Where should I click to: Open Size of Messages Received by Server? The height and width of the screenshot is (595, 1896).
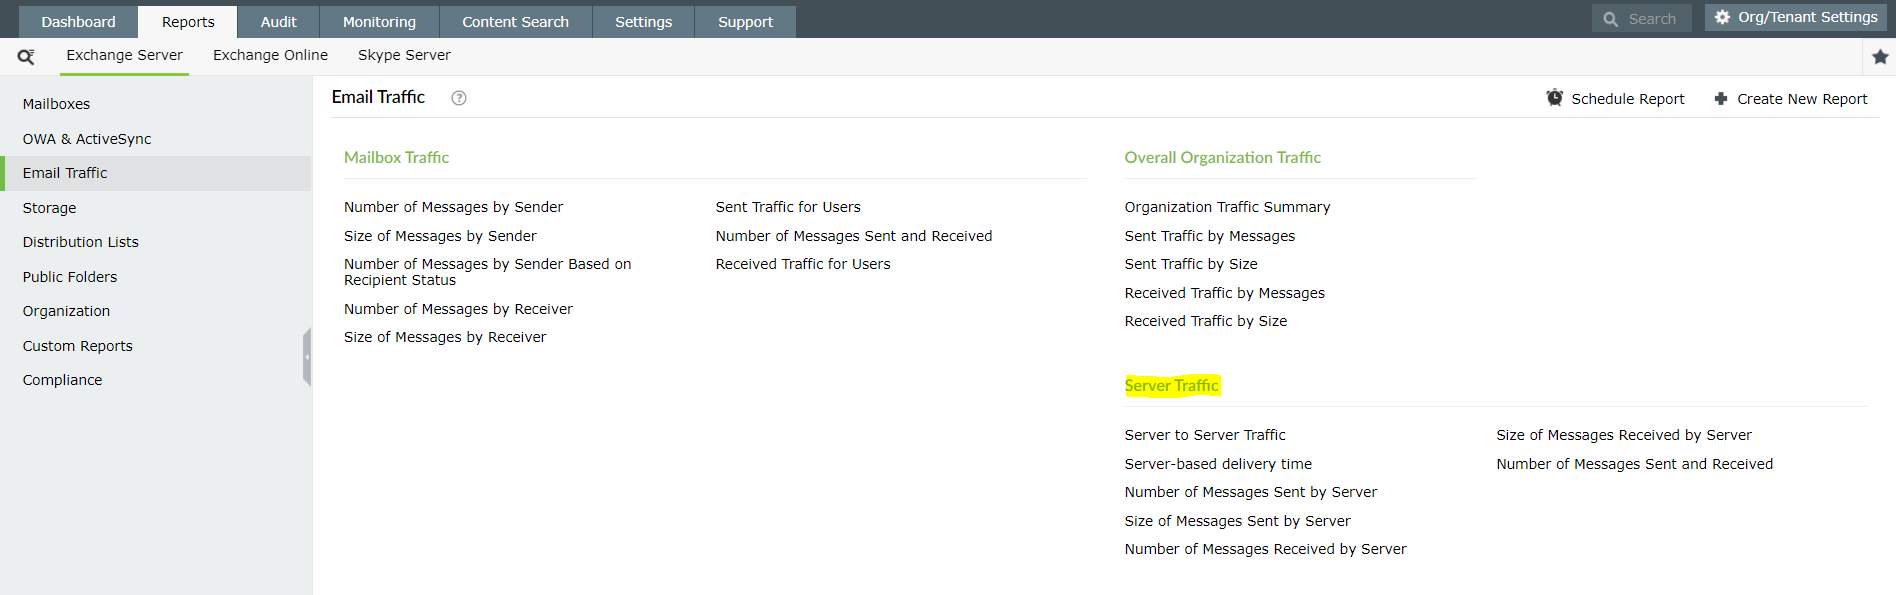point(1623,435)
